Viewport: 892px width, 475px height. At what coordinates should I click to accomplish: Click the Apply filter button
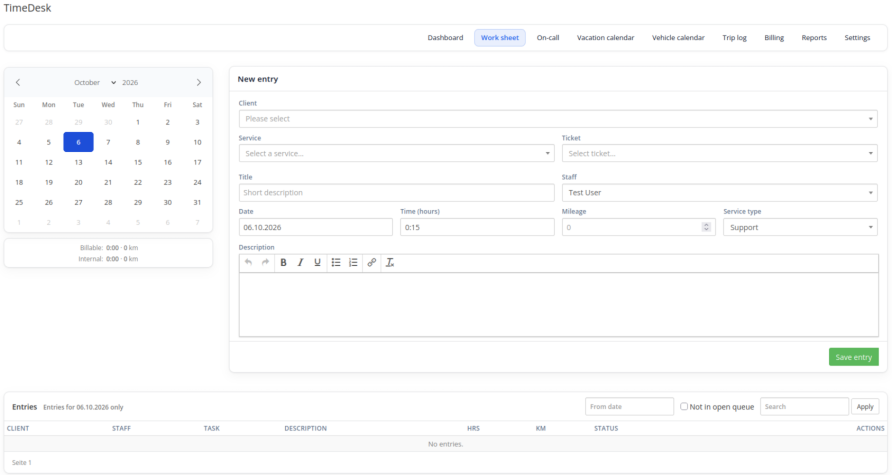click(x=865, y=407)
